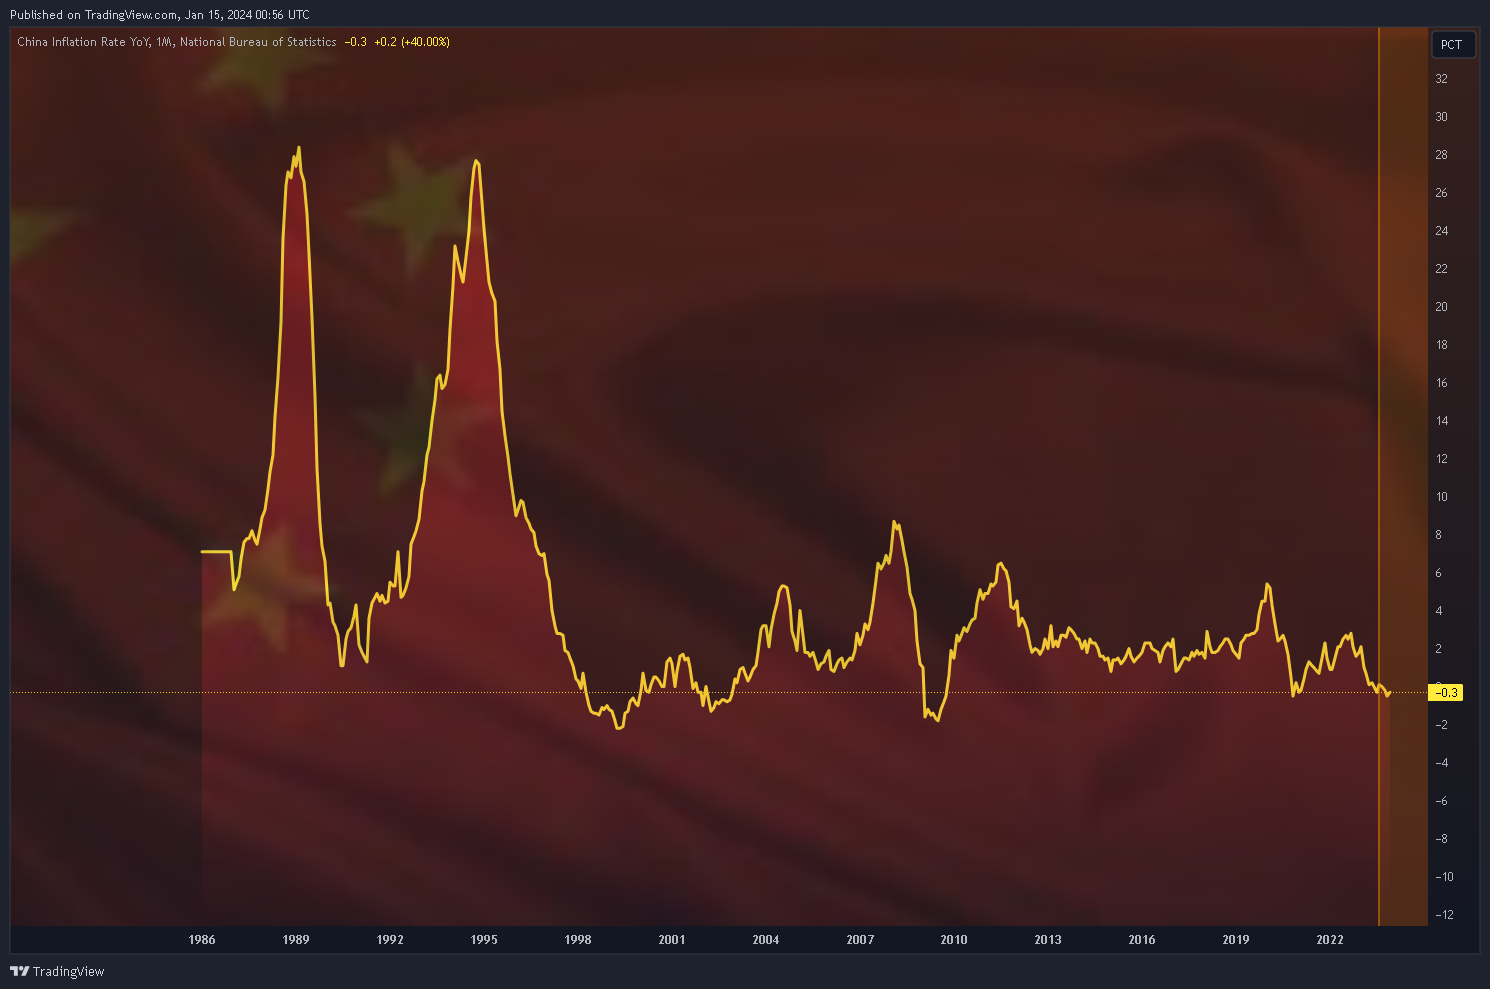
Task: Click the 2013 label on time axis
Action: tap(1048, 939)
